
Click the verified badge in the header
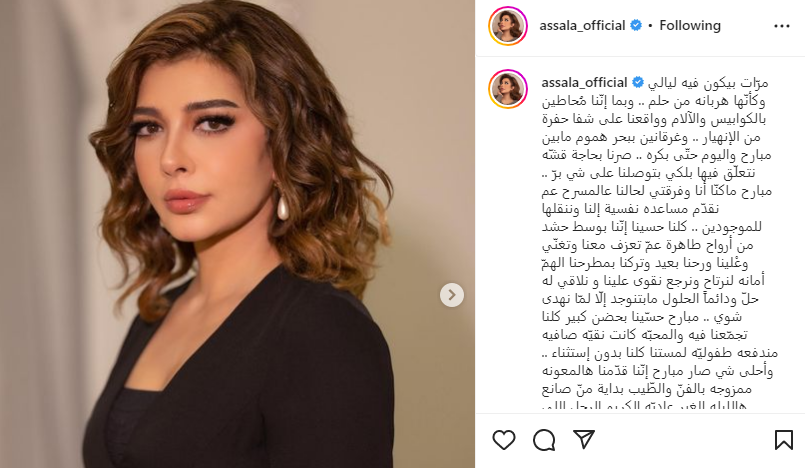click(636, 25)
